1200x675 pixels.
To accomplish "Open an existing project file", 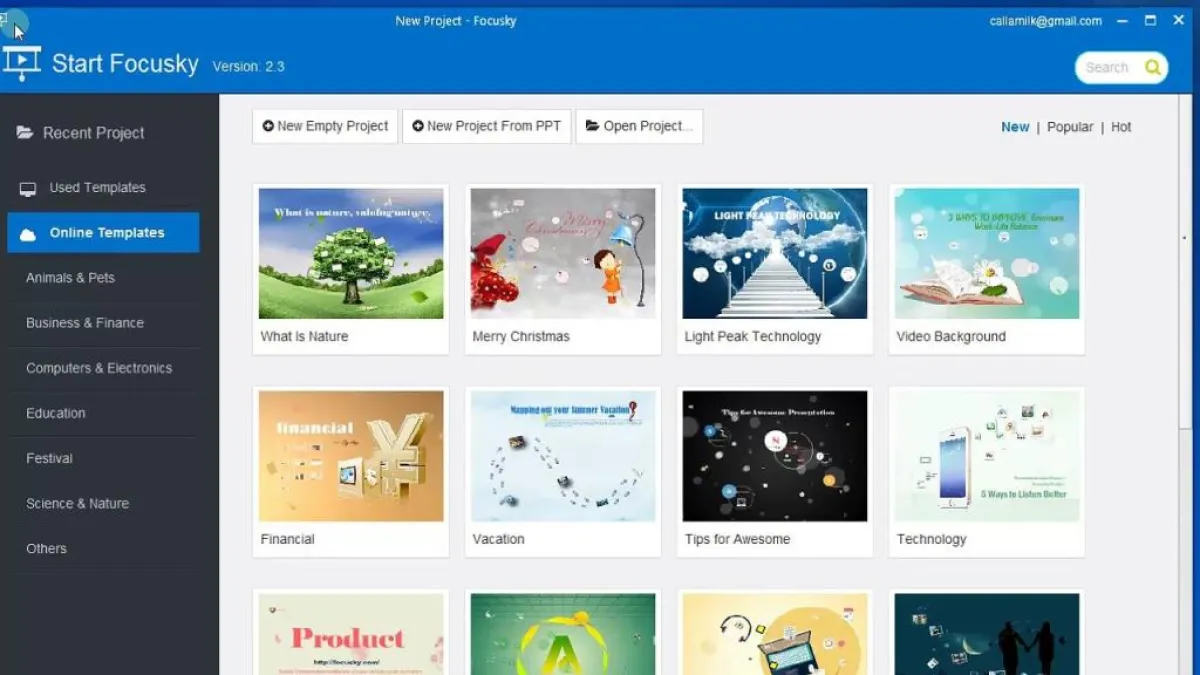I will [x=639, y=126].
